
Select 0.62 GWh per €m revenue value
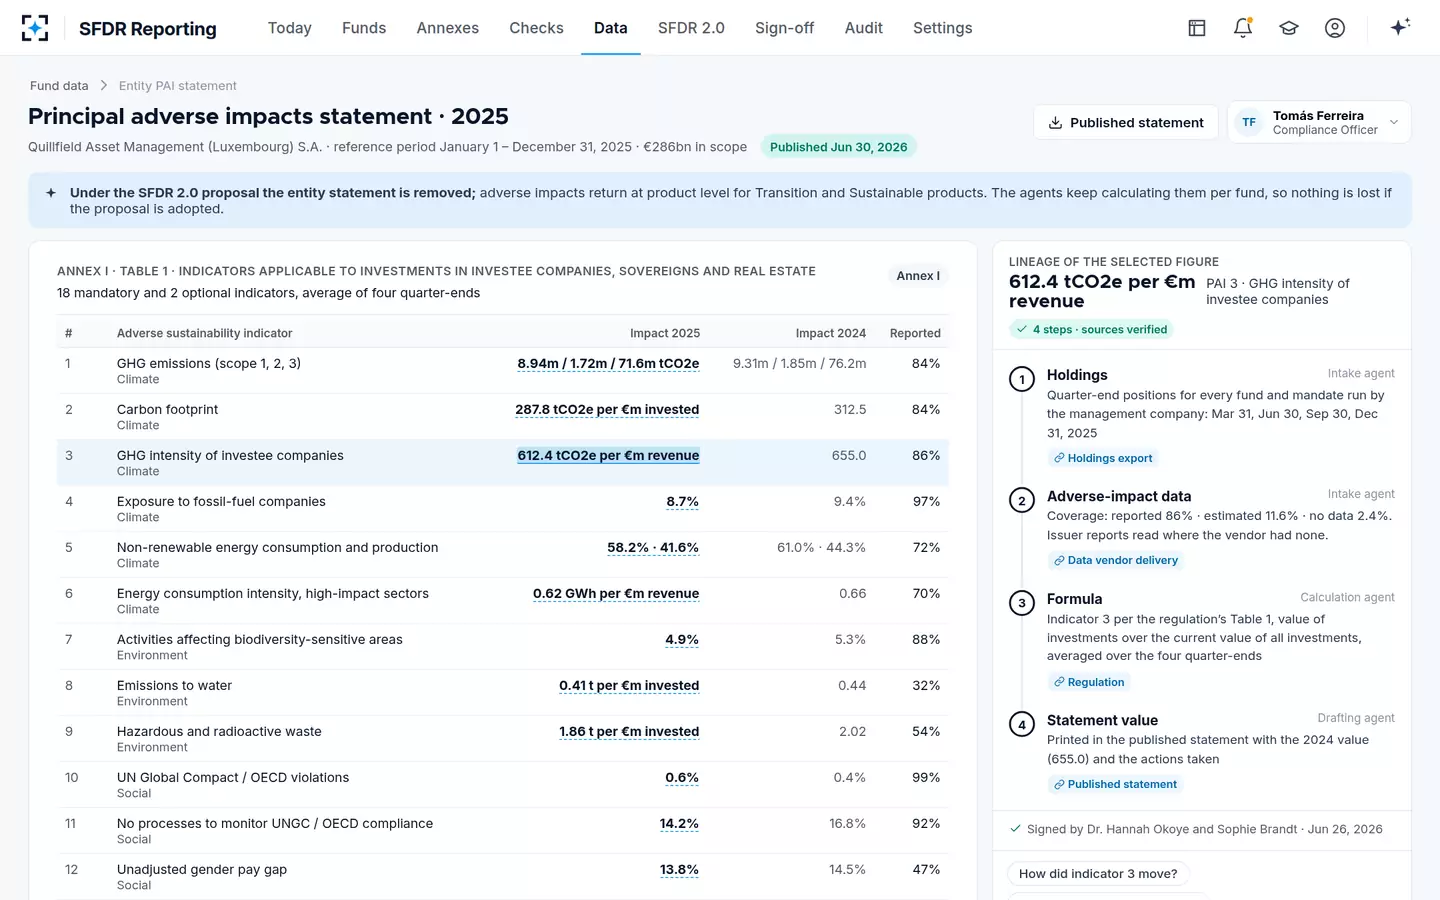(x=616, y=594)
